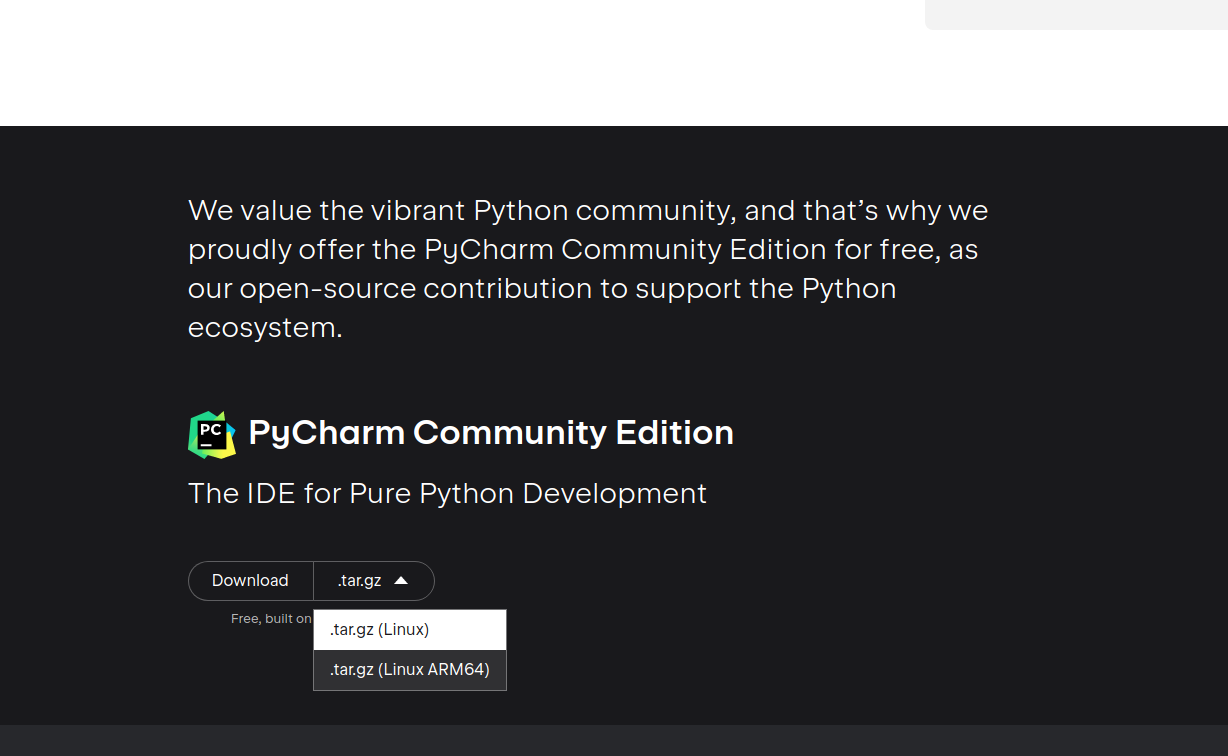The image size is (1228, 756).
Task: Click the Download button for PyCharm Community
Action: 250,581
